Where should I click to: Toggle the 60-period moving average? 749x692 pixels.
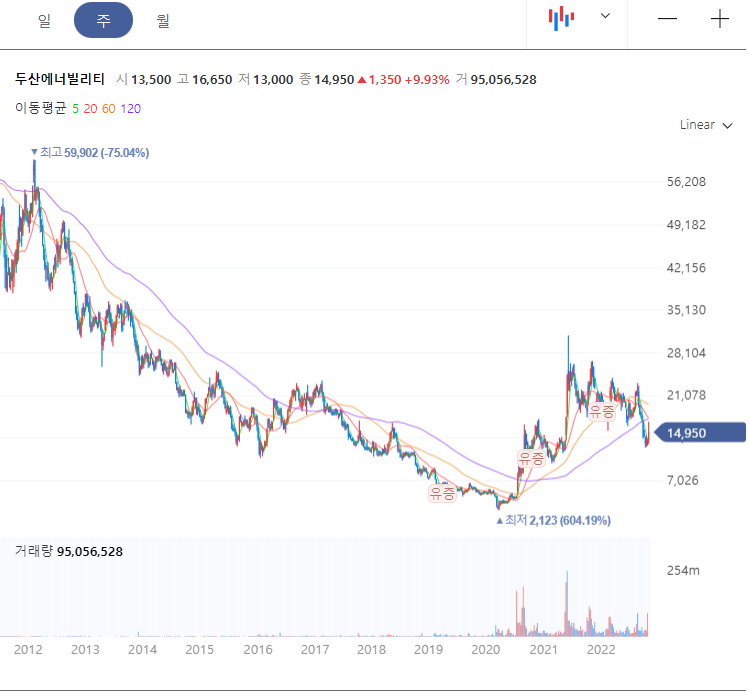click(x=108, y=109)
